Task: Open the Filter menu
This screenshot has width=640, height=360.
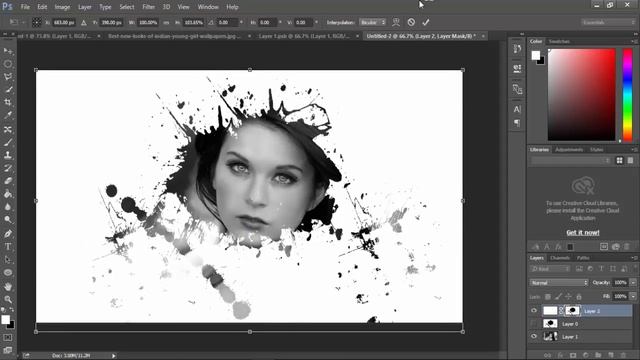Action: point(149,7)
